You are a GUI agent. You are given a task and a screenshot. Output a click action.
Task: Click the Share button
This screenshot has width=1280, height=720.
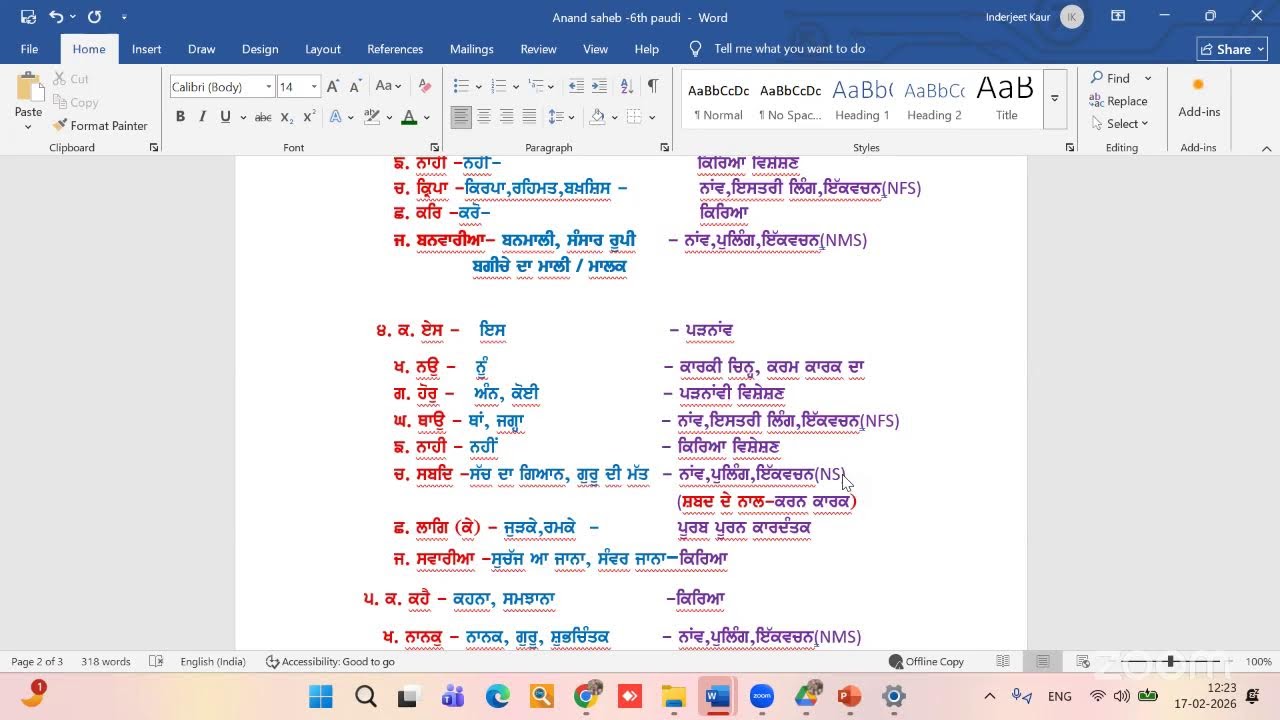(x=1232, y=49)
